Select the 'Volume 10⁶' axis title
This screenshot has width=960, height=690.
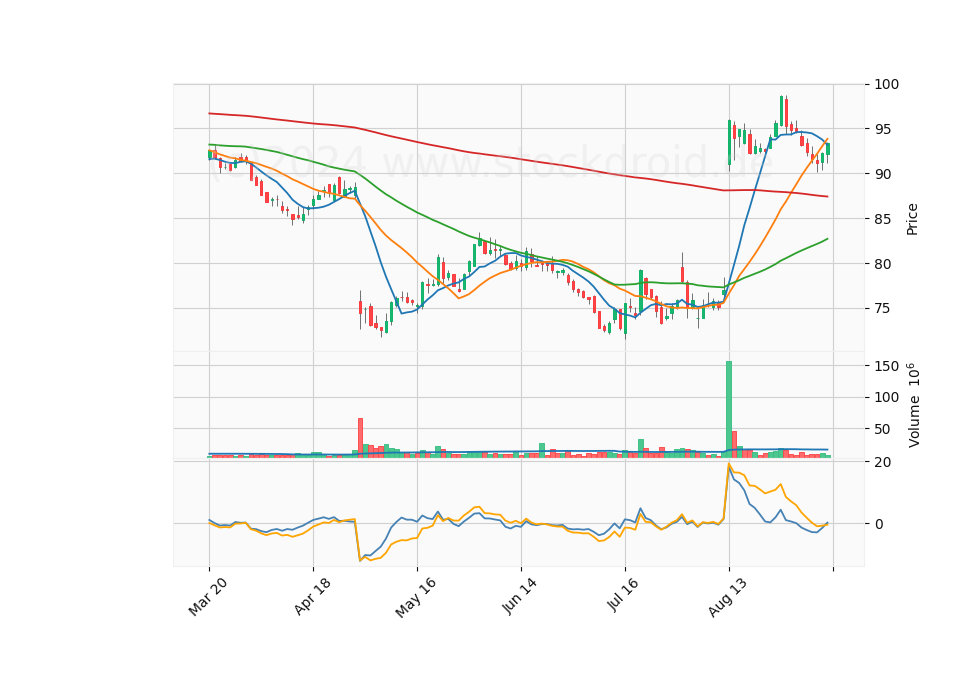pos(912,405)
